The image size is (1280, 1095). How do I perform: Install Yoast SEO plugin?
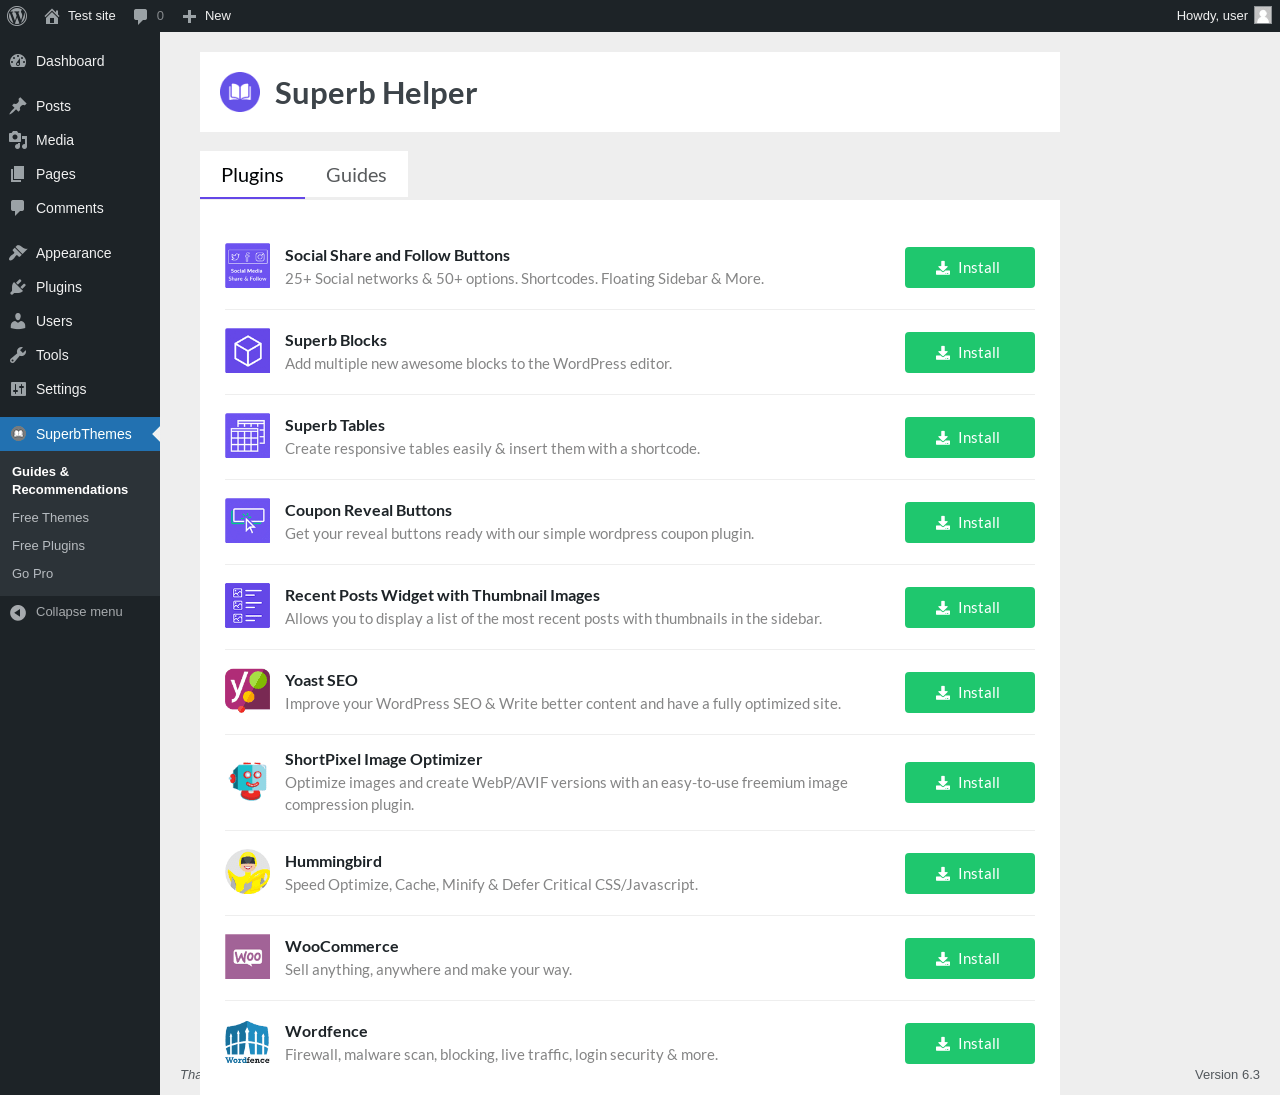pos(970,692)
